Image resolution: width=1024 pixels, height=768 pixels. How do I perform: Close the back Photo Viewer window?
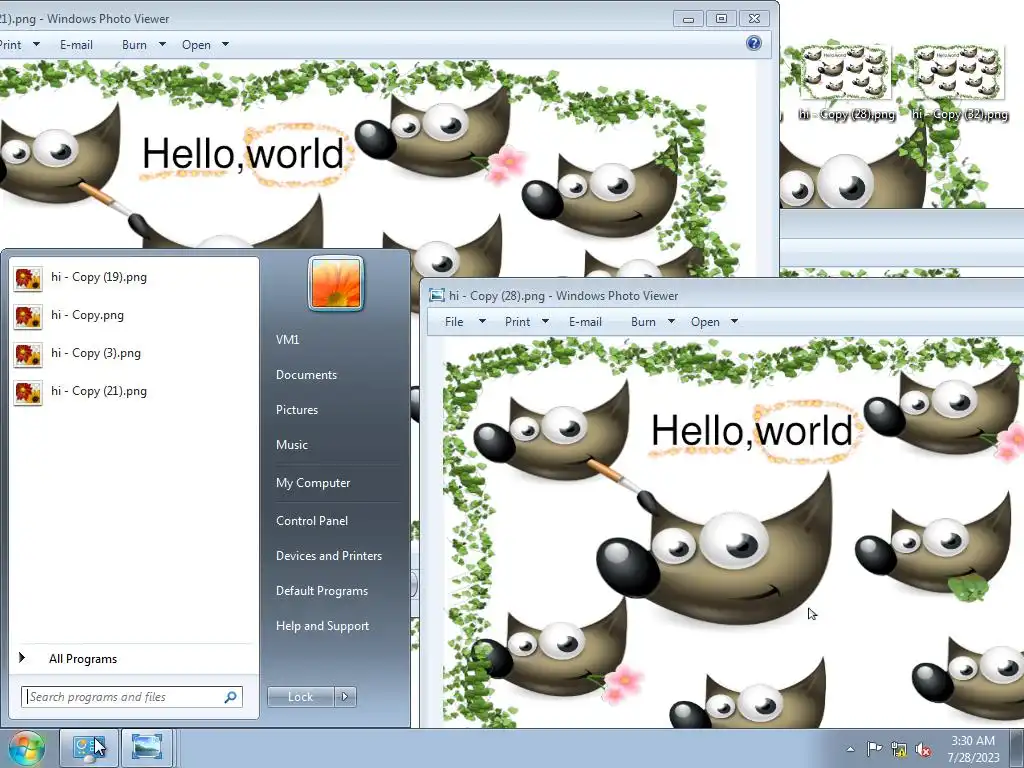754,18
